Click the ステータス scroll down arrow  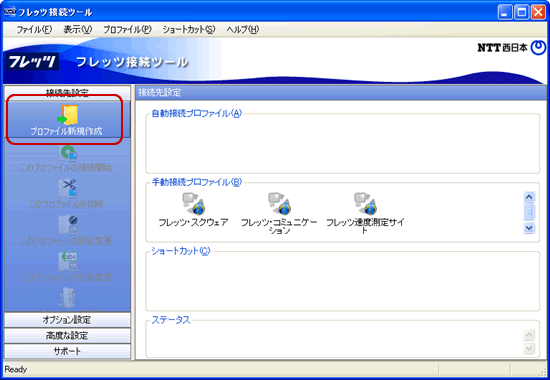pos(529,348)
